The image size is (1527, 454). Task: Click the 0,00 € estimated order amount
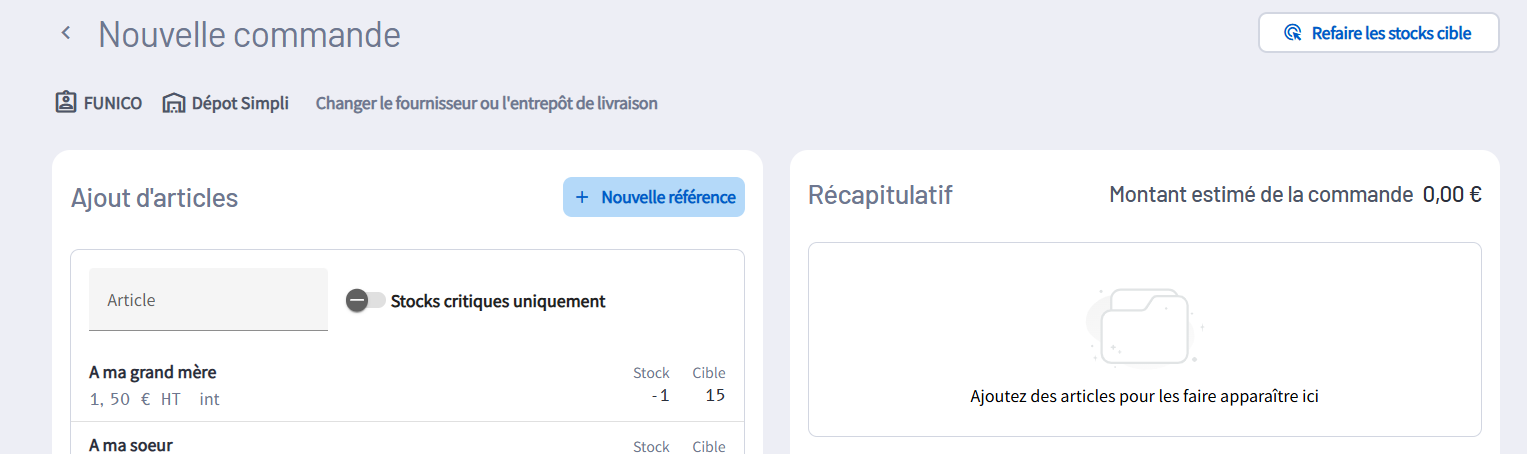point(1452,195)
